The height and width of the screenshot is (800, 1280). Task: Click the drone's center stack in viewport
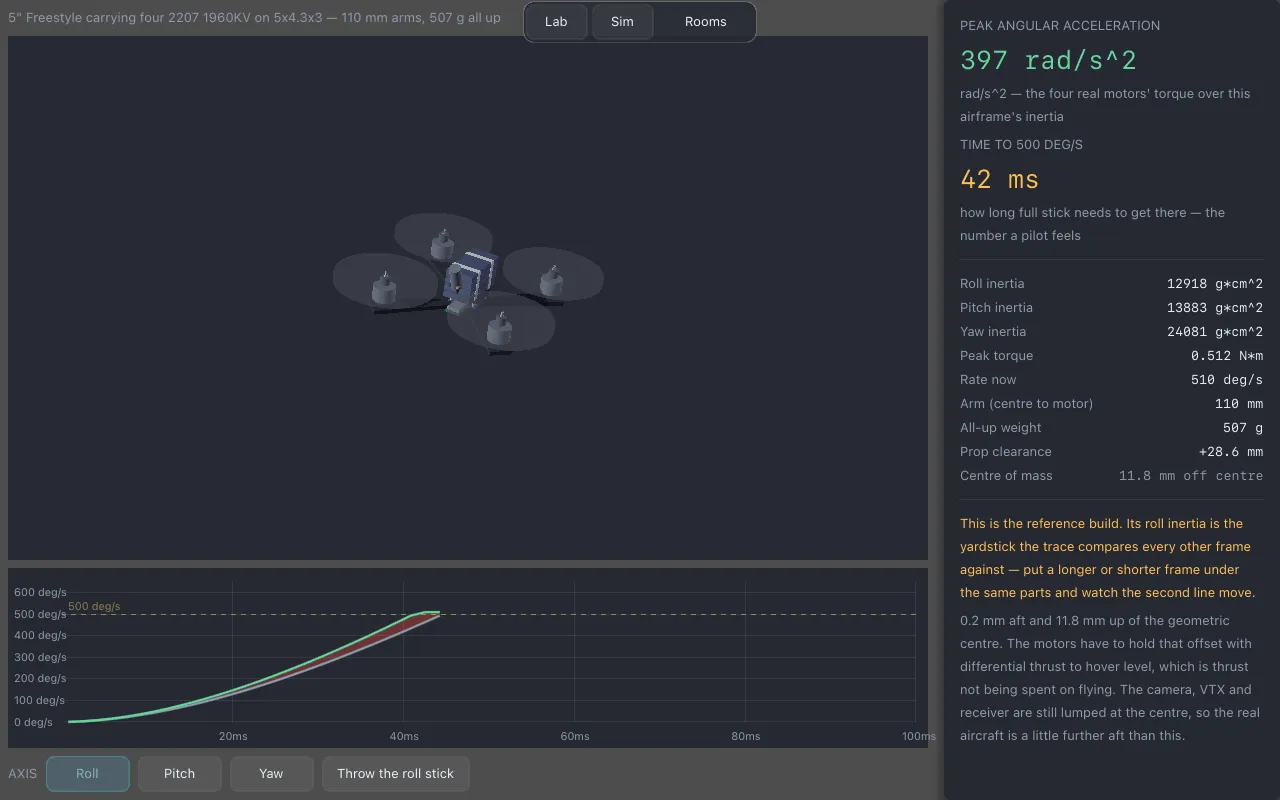tap(470, 279)
